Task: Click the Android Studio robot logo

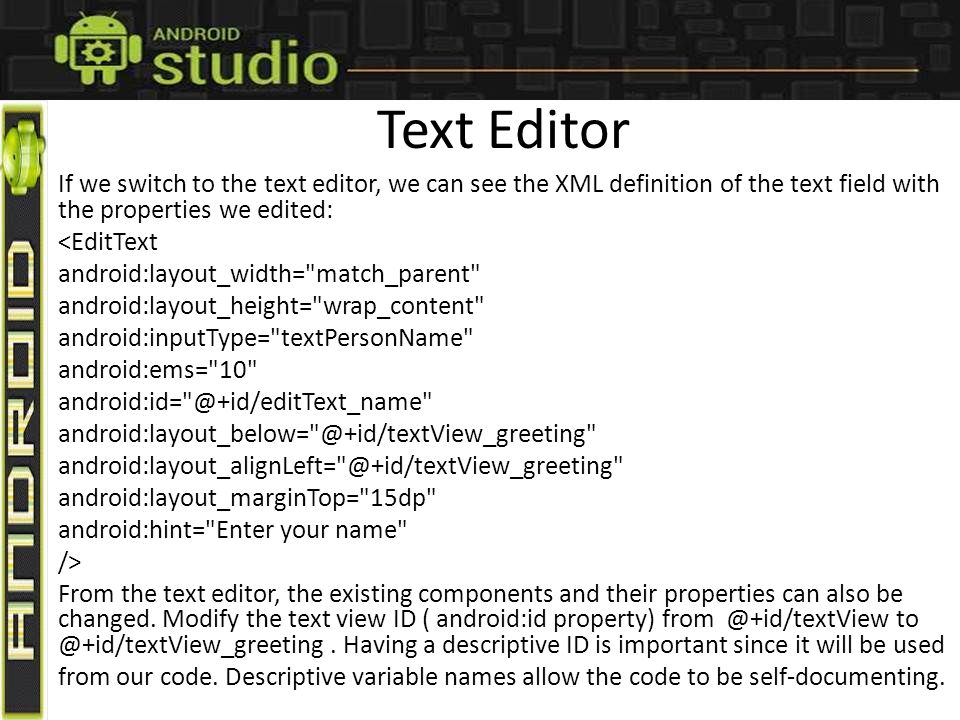Action: (x=98, y=49)
